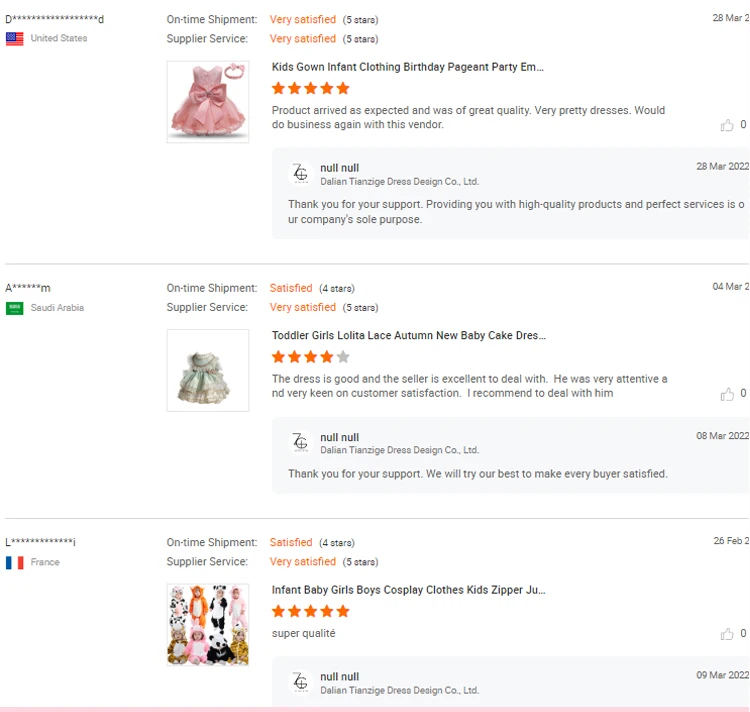Click supplier logo beside first seller reply
The image size is (750, 712).
click(x=300, y=173)
